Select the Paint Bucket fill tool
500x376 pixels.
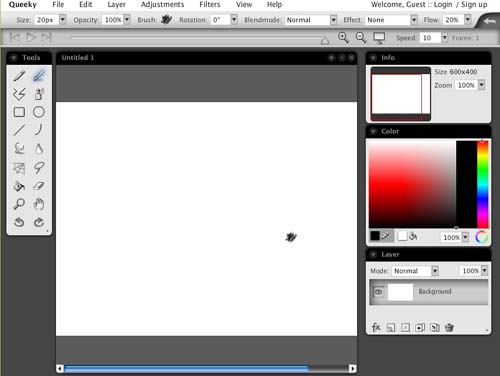pyautogui.click(x=19, y=186)
